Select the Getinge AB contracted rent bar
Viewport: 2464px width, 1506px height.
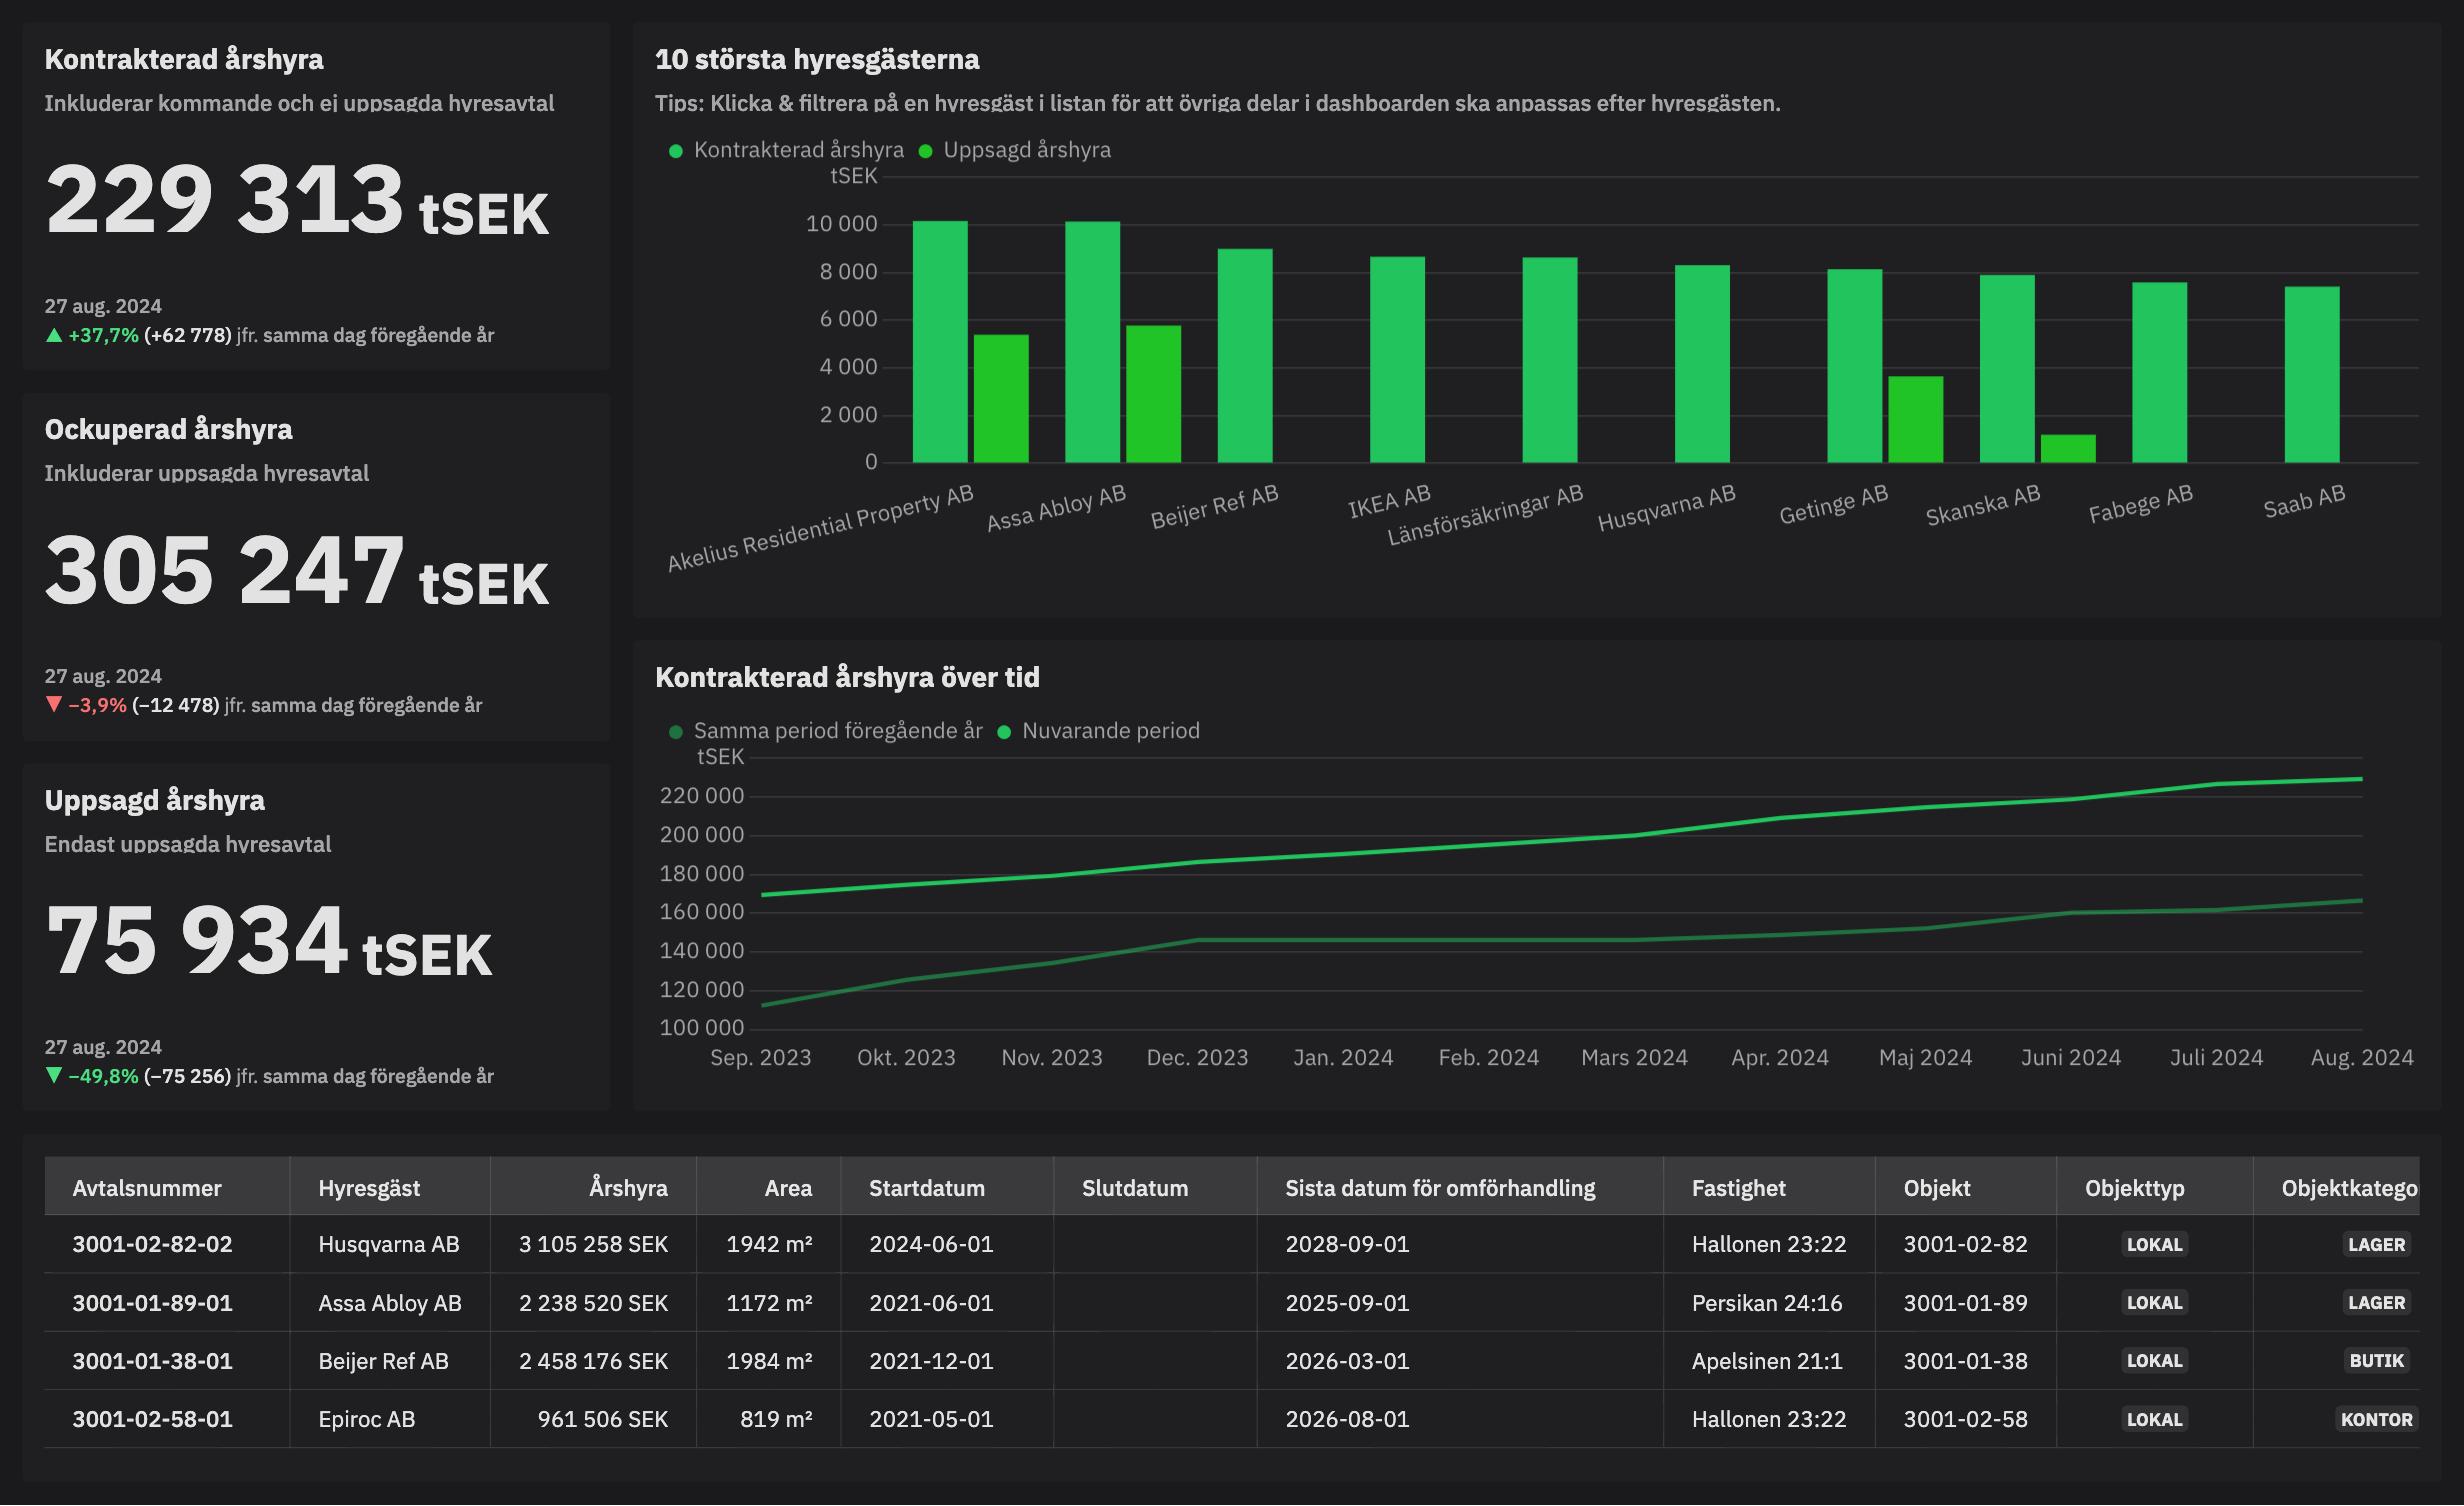point(1855,366)
